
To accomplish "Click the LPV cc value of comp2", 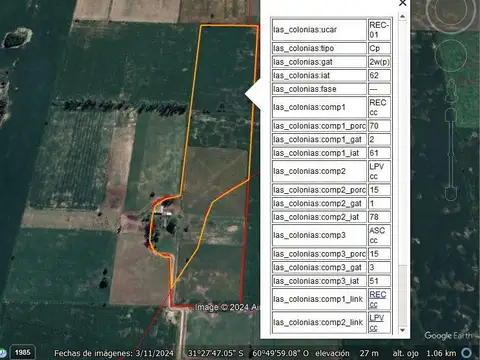I will (379, 171).
